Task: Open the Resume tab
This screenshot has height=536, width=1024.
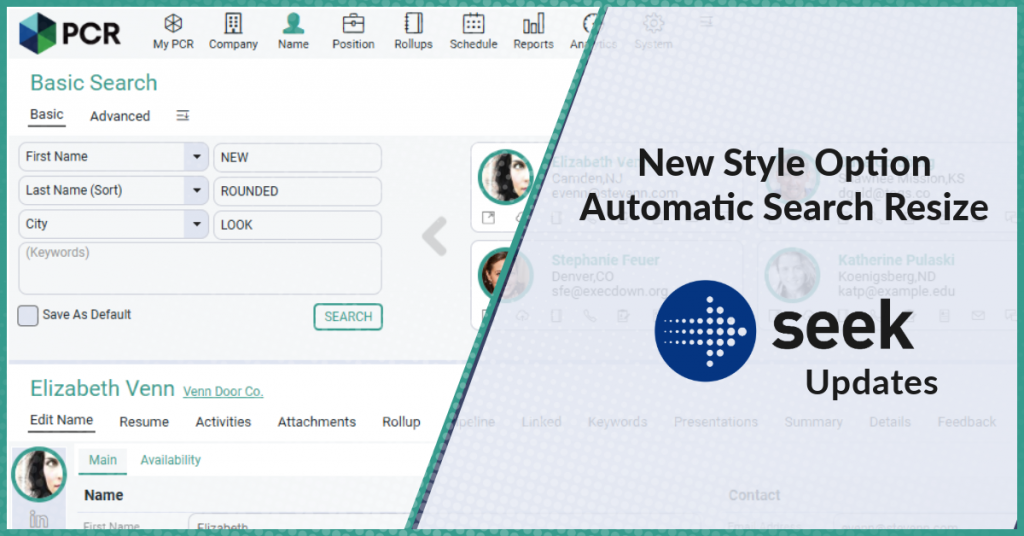Action: 144,422
